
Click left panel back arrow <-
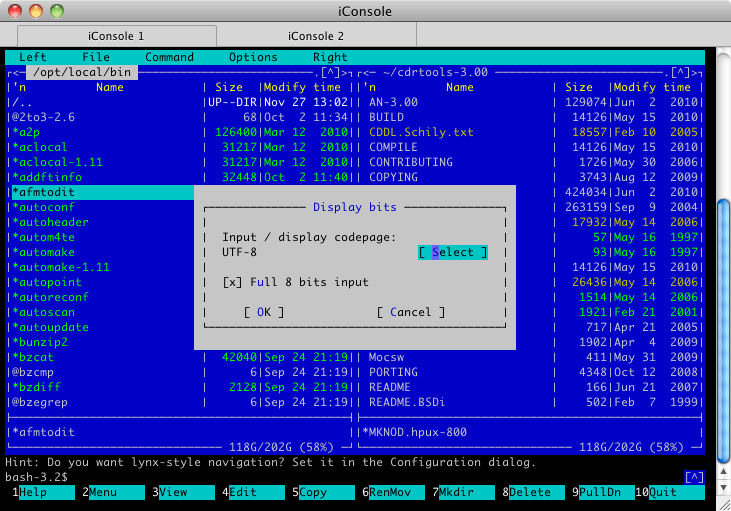(x=16, y=72)
